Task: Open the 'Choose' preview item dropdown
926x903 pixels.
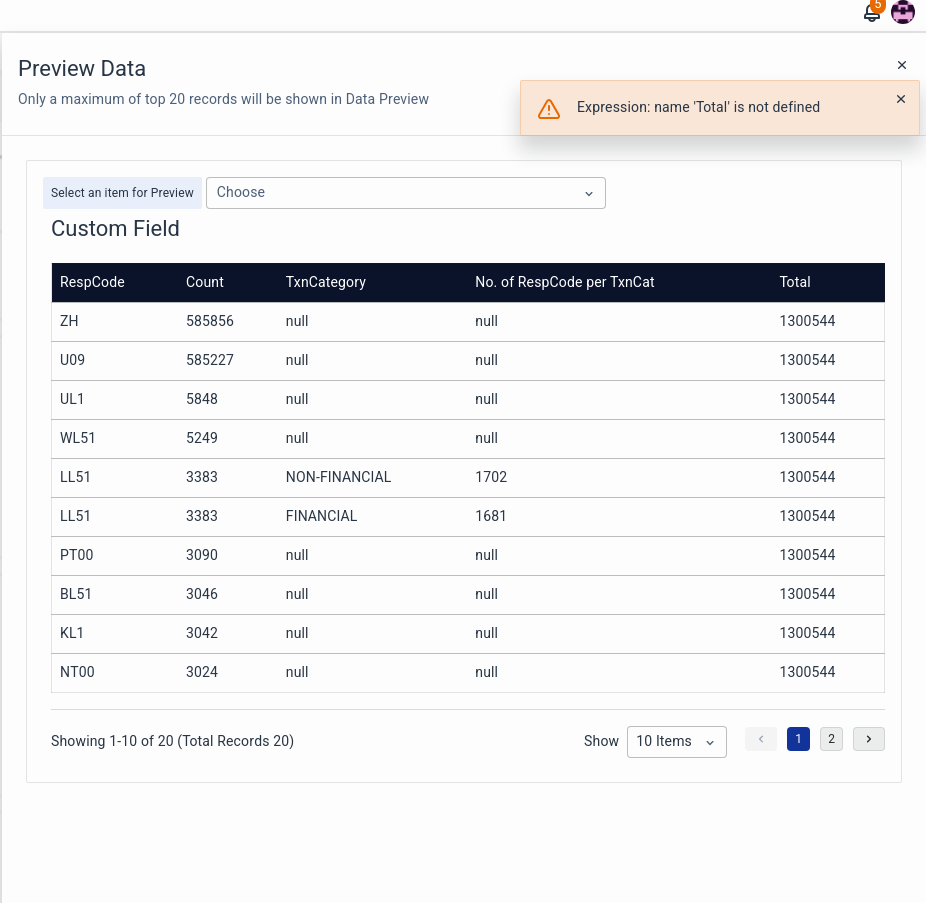Action: pyautogui.click(x=405, y=193)
